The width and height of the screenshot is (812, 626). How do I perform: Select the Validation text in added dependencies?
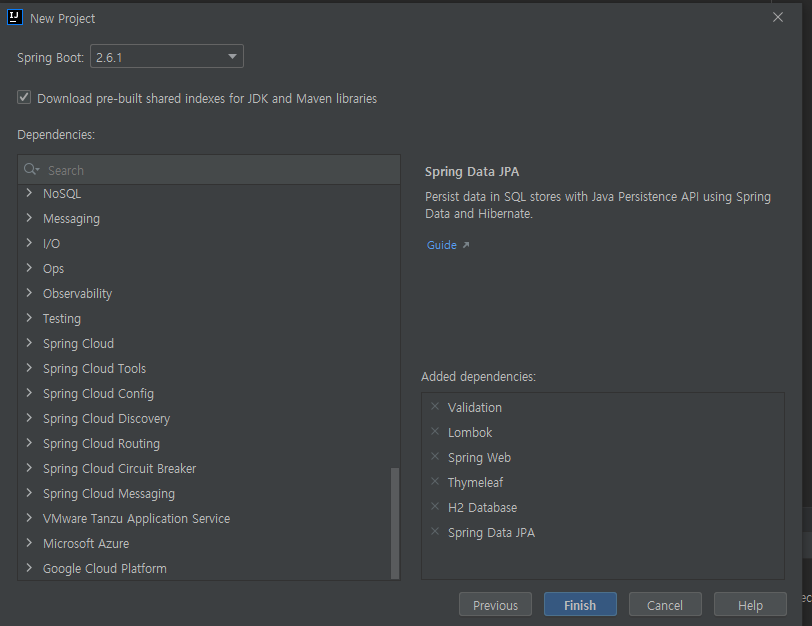click(x=475, y=407)
